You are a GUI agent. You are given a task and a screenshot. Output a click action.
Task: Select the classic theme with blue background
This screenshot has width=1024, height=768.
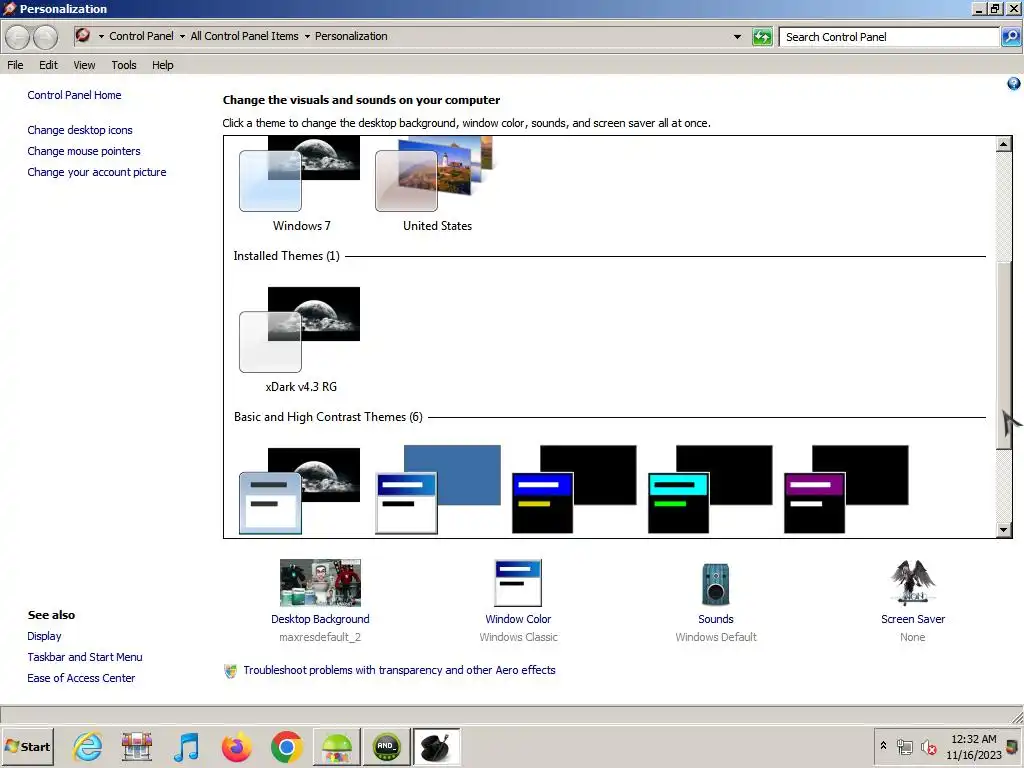438,490
